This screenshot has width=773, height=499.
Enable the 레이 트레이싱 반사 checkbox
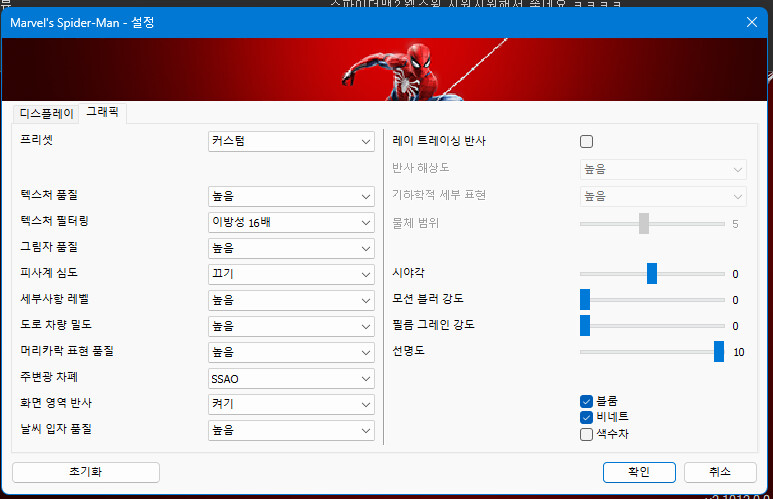pyautogui.click(x=586, y=142)
